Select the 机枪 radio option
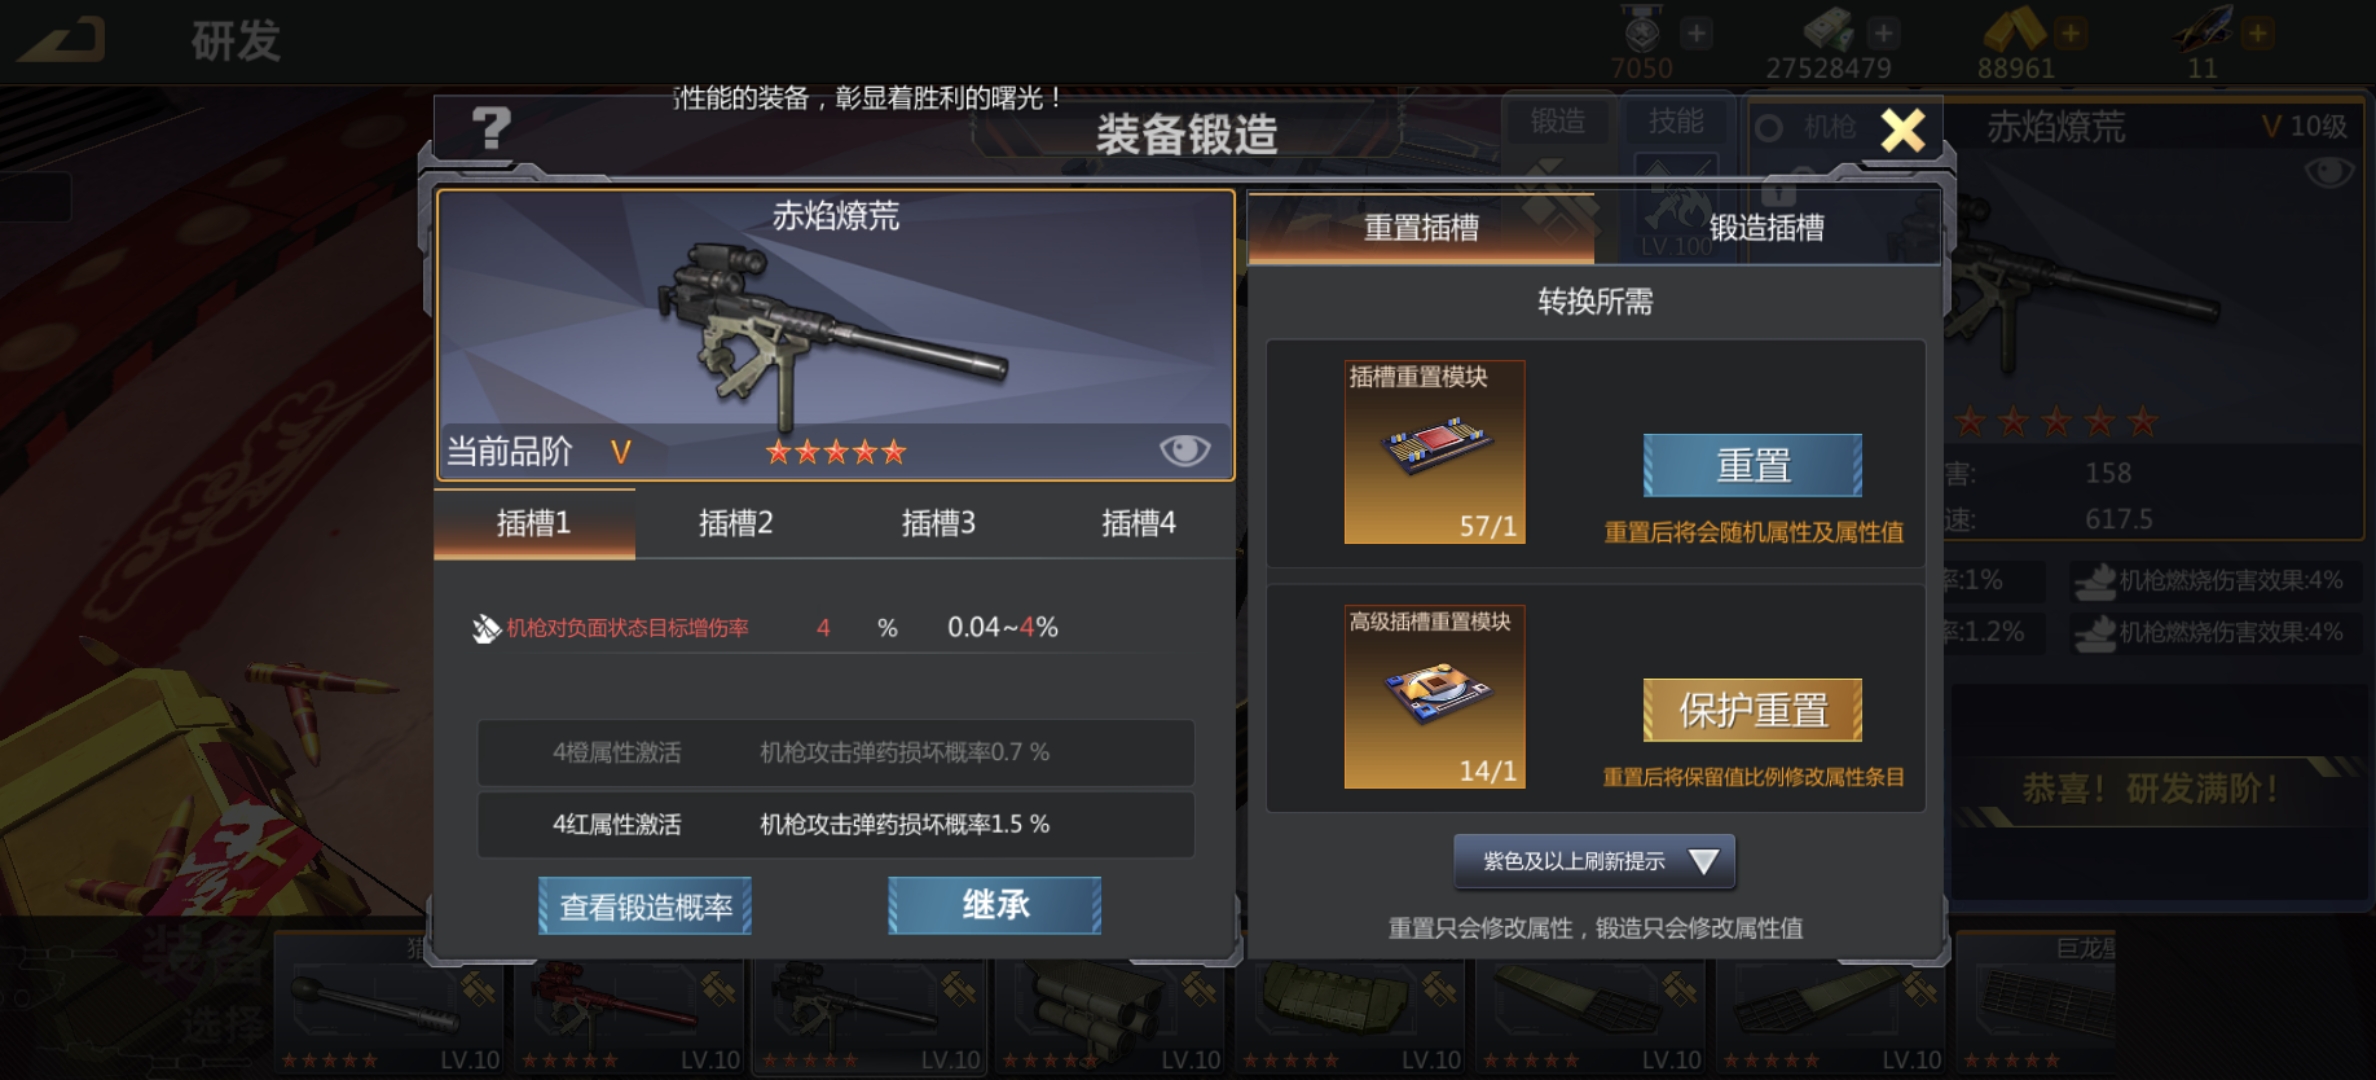The height and width of the screenshot is (1080, 2376). click(x=1769, y=128)
